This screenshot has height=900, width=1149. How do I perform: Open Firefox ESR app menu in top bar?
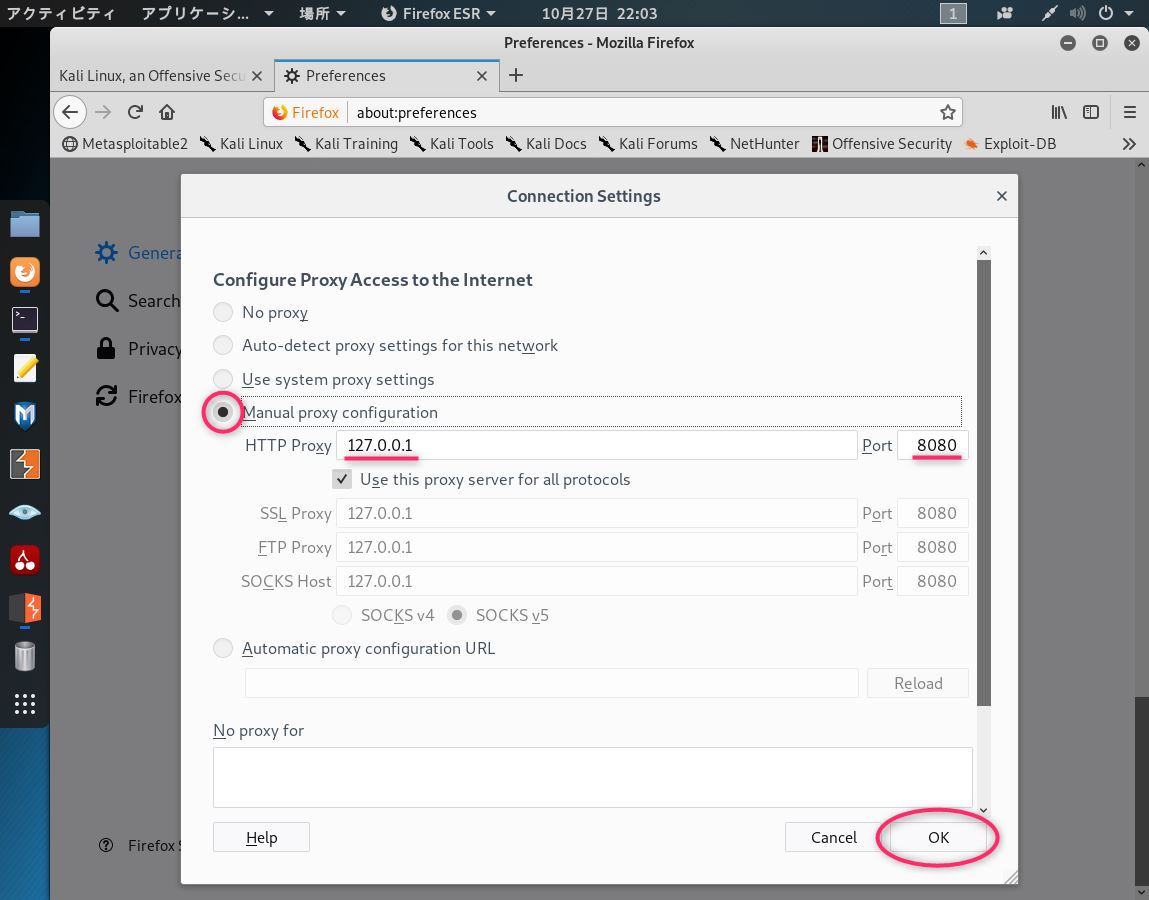[438, 13]
